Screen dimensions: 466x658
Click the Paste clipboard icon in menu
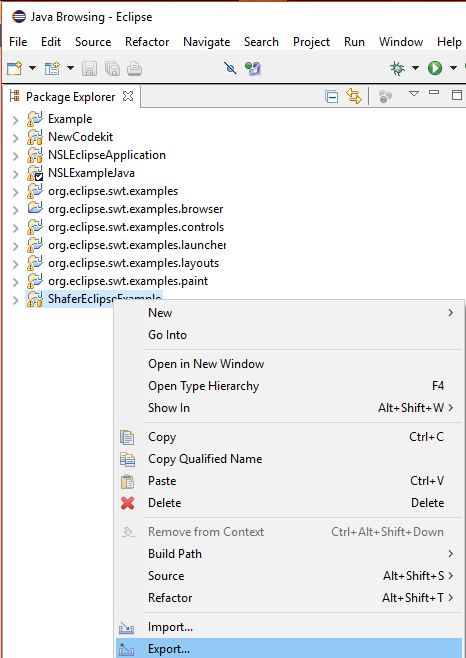pos(127,481)
